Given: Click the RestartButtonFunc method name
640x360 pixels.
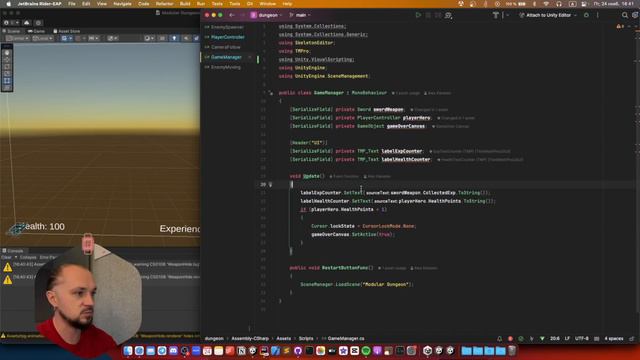Looking at the screenshot, I should click(345, 268).
